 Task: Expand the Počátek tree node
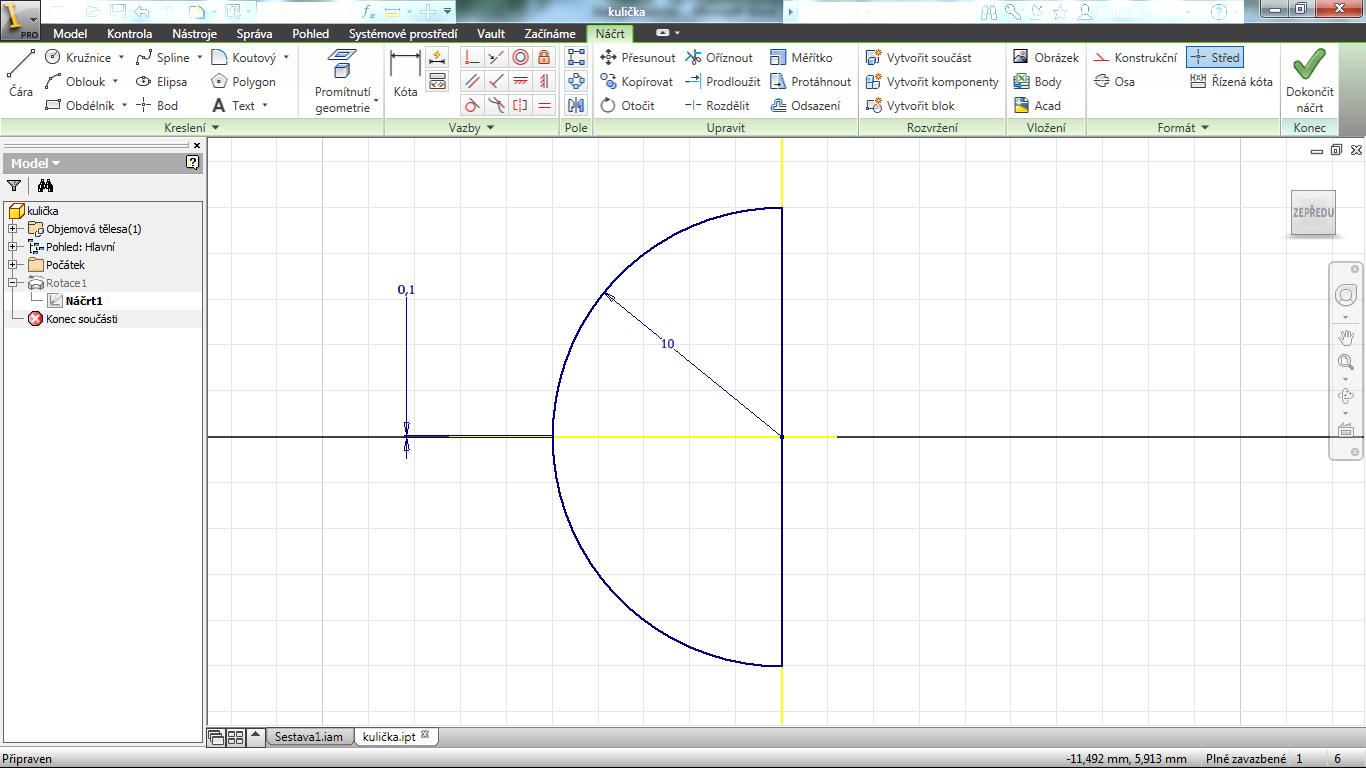pos(13,265)
